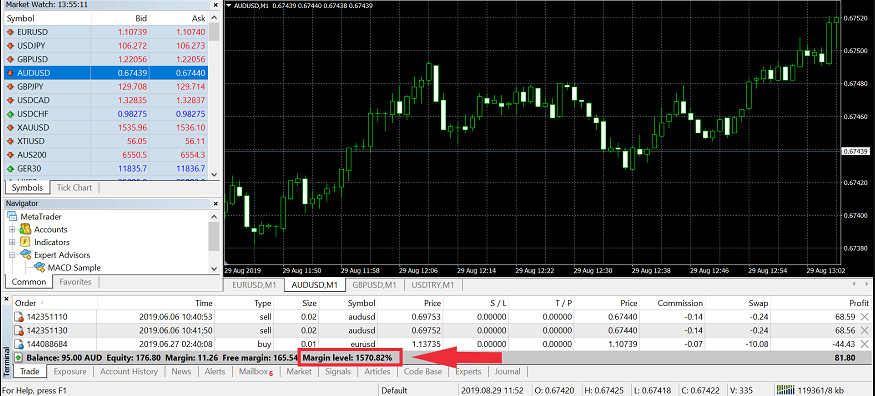
Task: Click the arrow icon beside XTIUSD
Action: 10,141
